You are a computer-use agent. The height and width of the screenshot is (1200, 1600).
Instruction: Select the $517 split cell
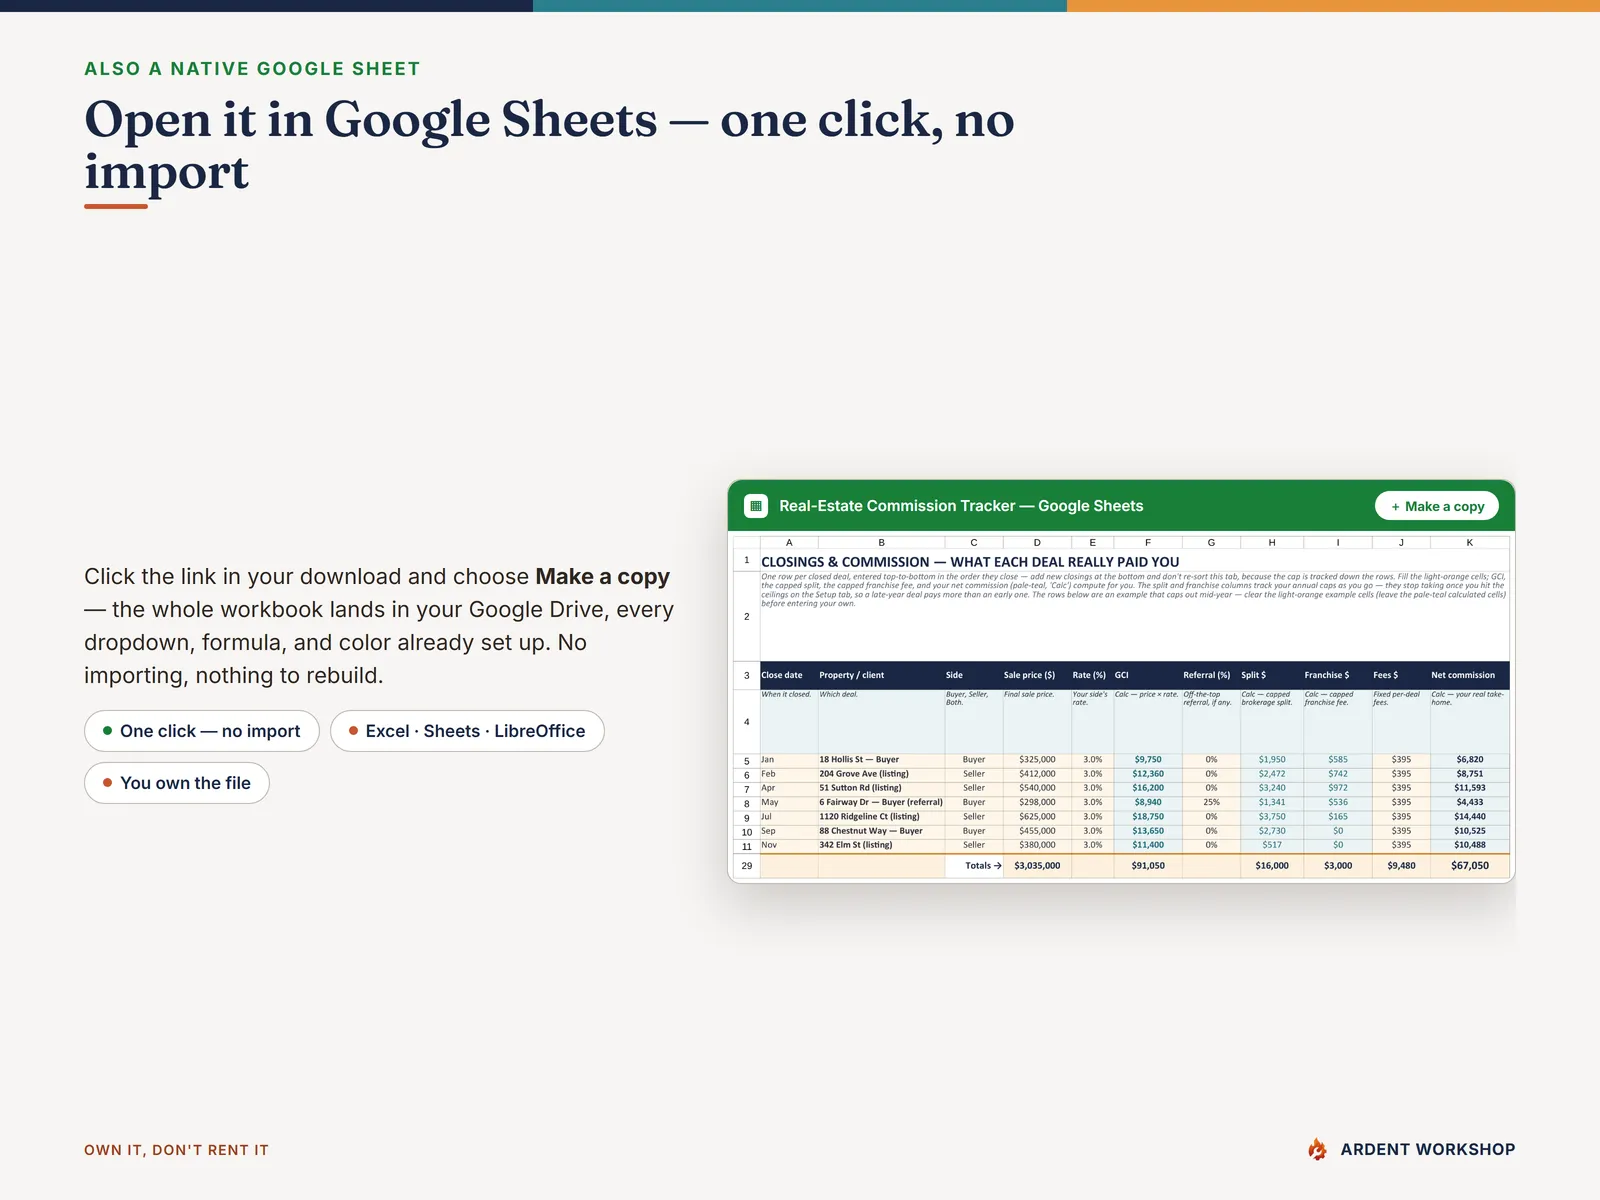point(1272,845)
